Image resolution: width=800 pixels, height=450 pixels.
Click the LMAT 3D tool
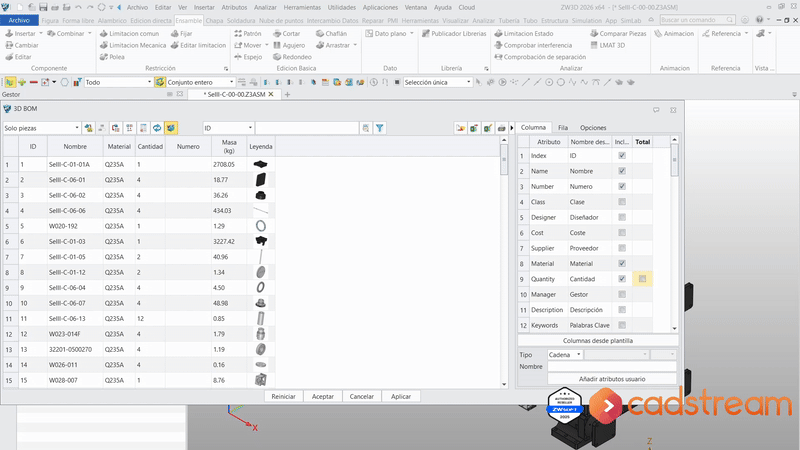click(608, 45)
